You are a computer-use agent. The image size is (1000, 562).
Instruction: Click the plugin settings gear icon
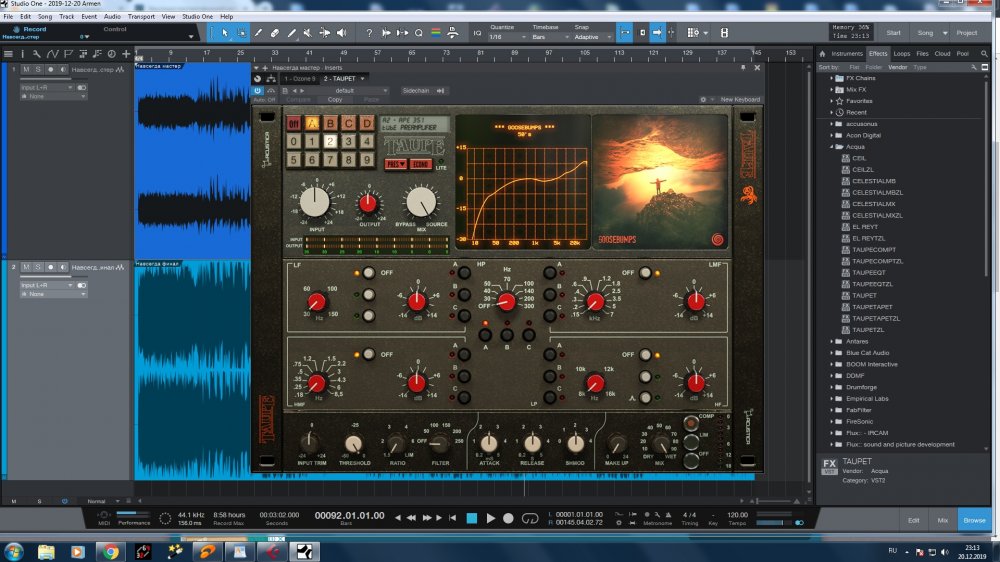click(703, 100)
